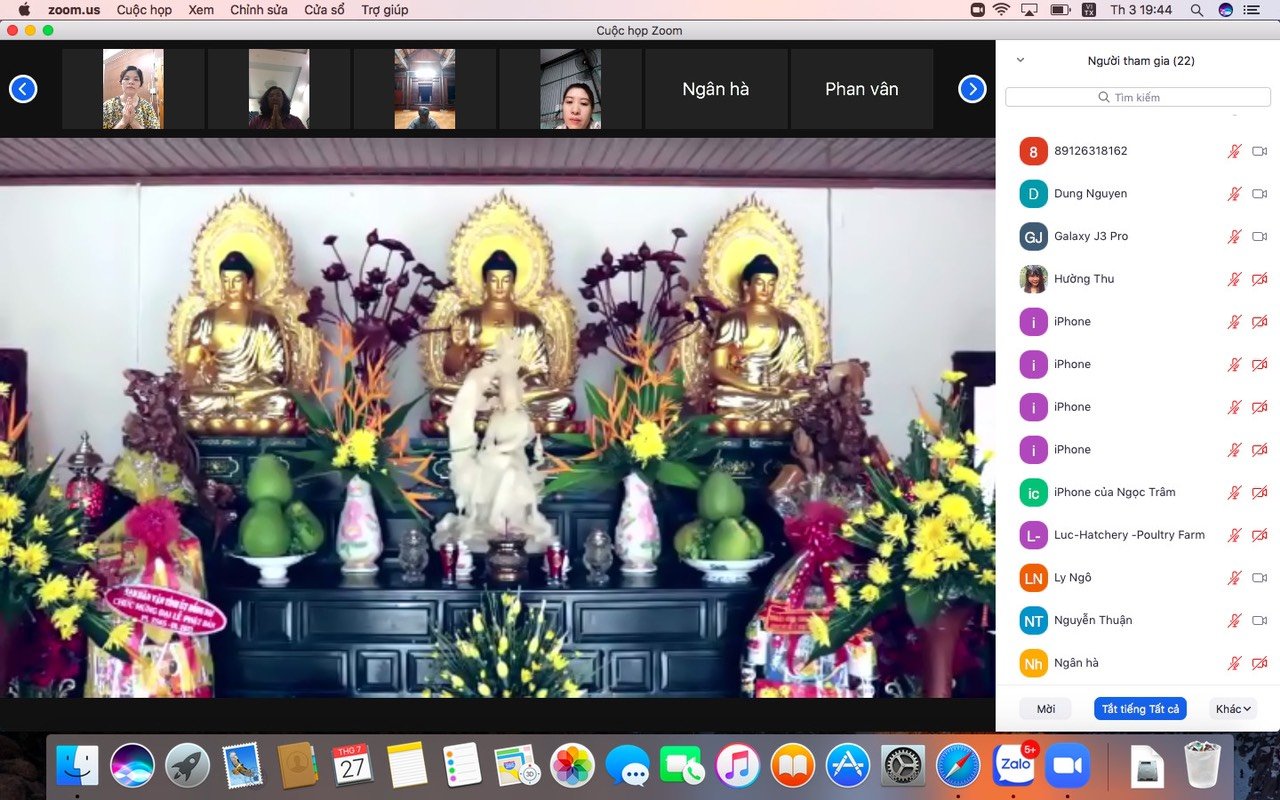Click the Mời button

(1045, 709)
